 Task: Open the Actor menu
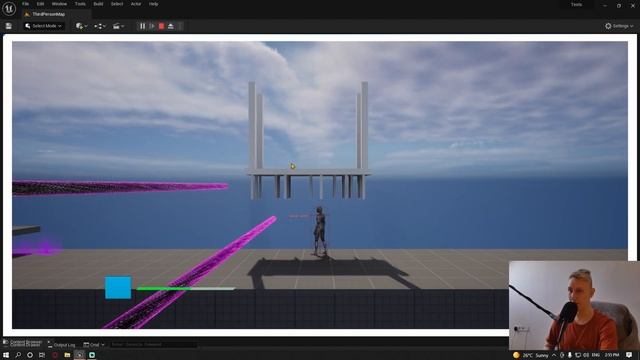coord(136,4)
